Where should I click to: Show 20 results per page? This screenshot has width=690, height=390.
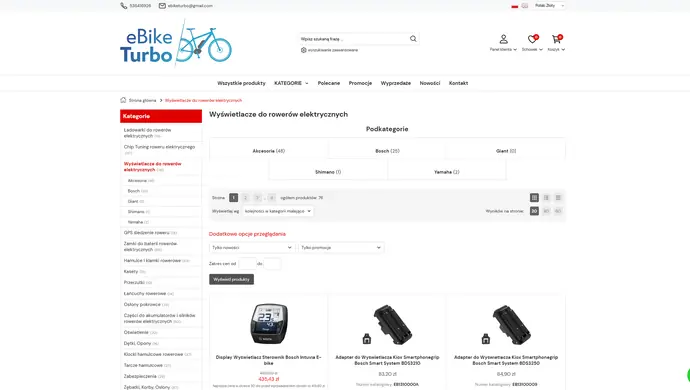coord(534,211)
